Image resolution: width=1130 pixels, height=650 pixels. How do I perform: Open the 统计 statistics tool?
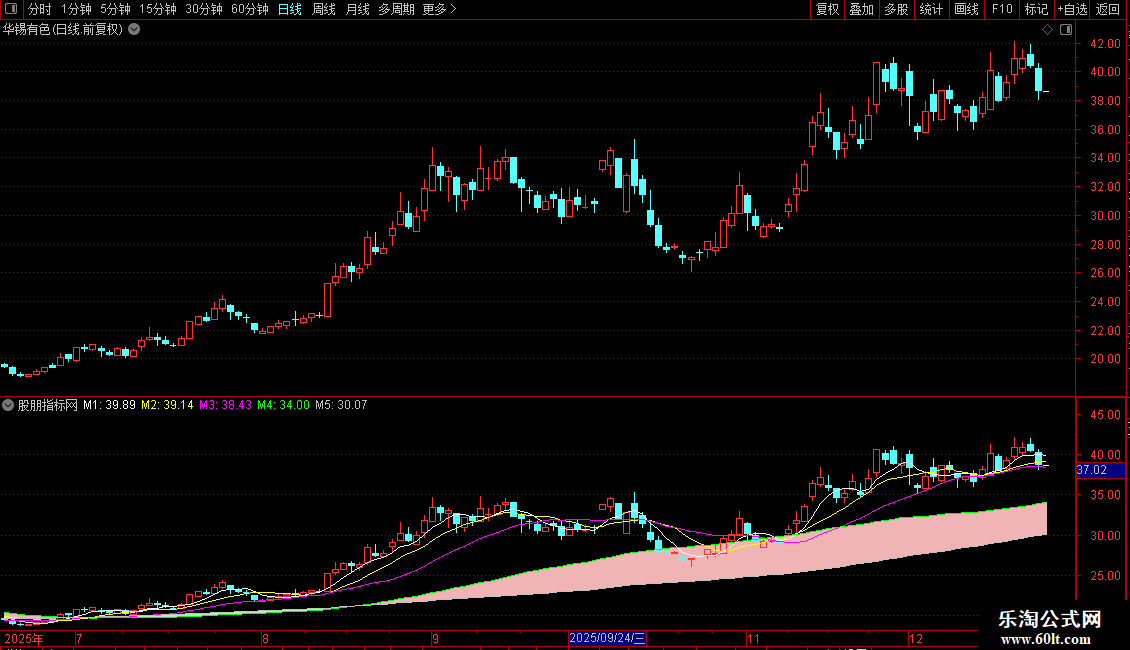(x=930, y=9)
